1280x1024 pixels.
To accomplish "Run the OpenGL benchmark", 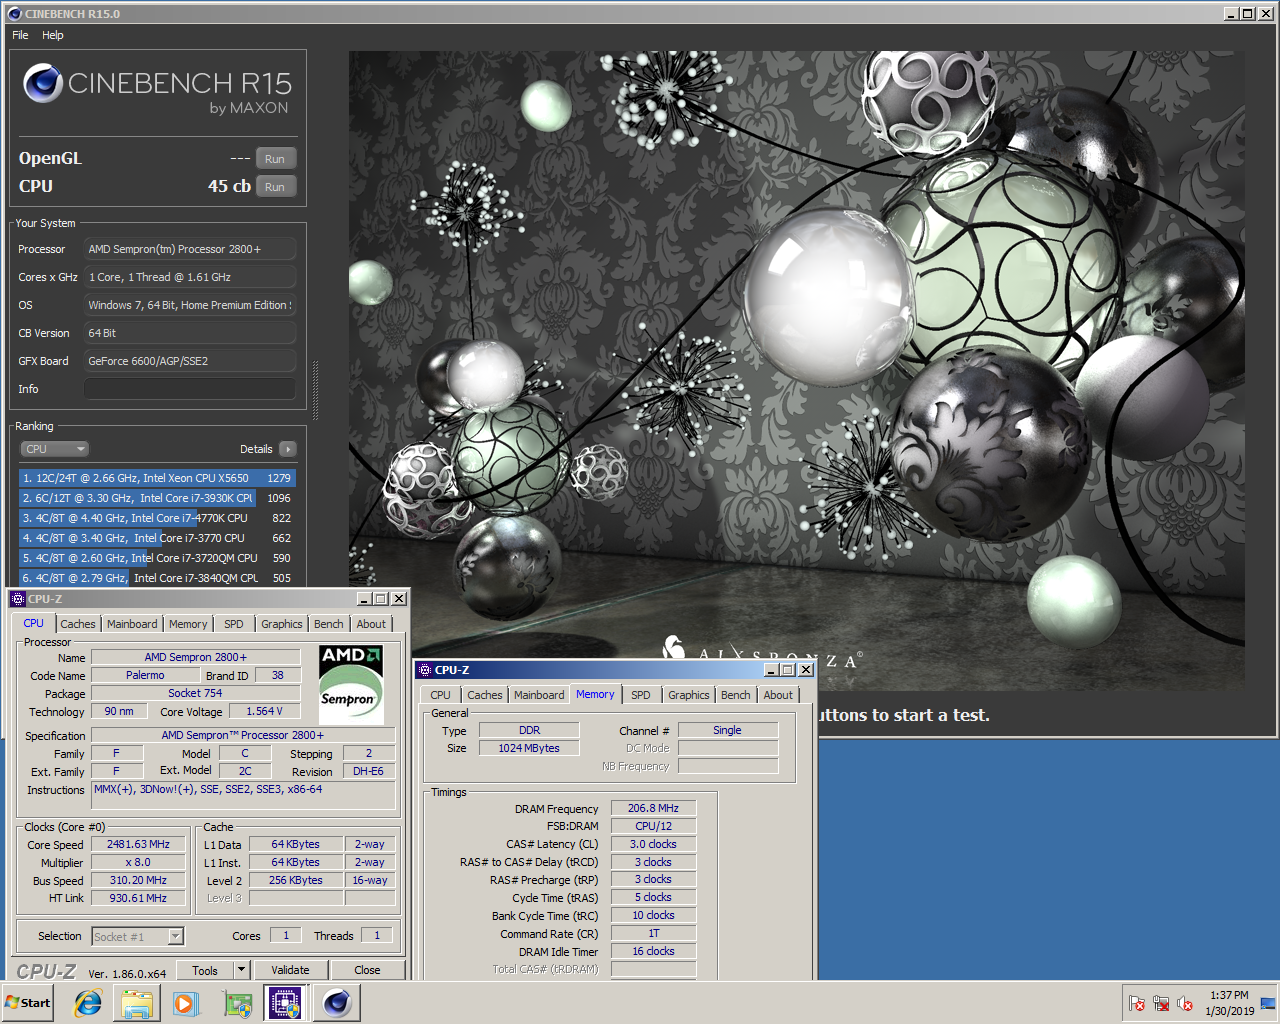I will [275, 159].
